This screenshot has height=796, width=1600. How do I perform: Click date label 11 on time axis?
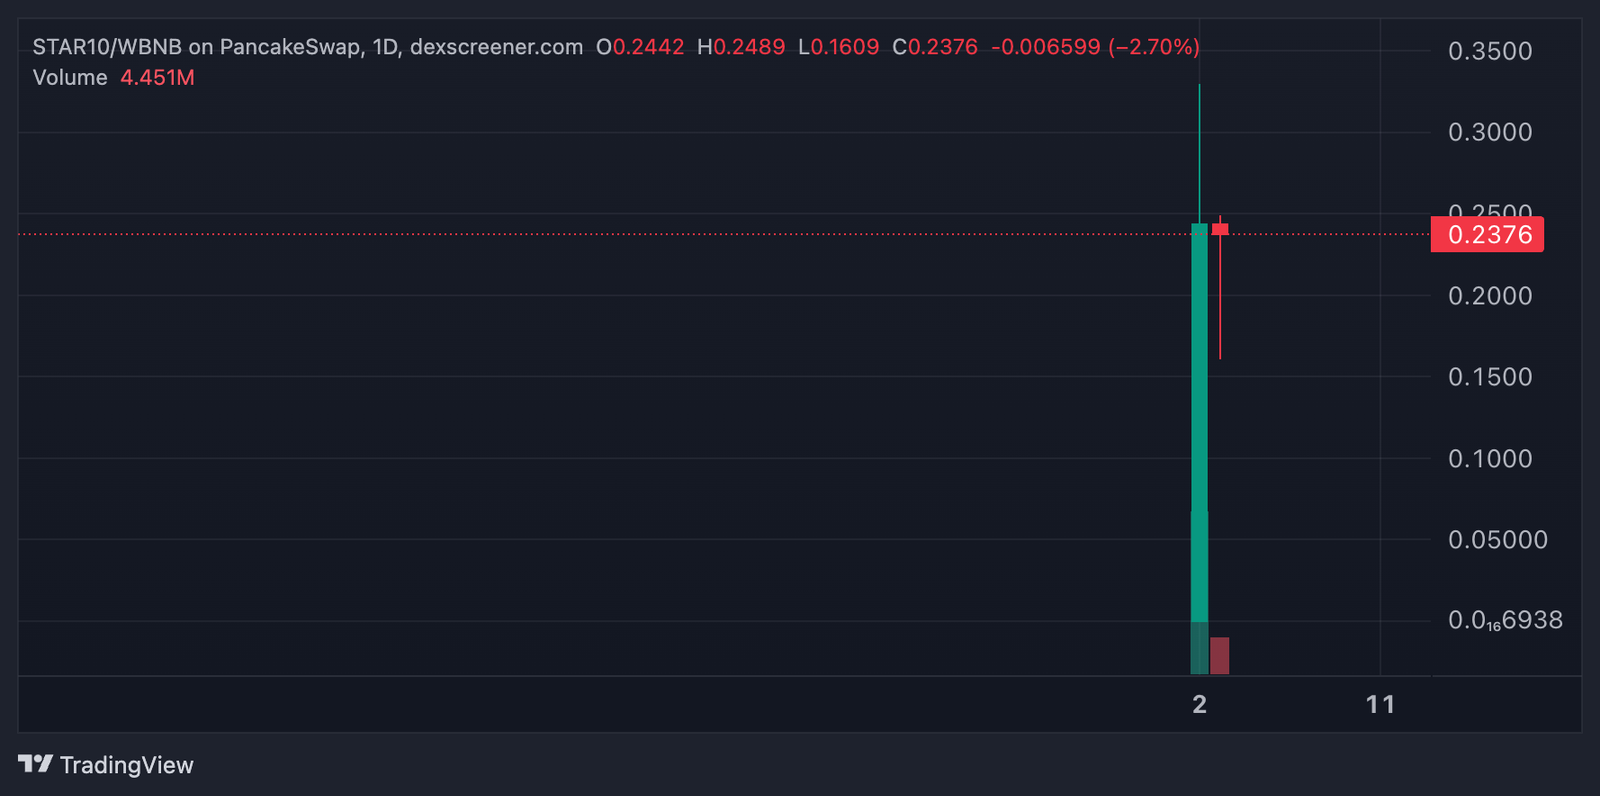(x=1380, y=705)
